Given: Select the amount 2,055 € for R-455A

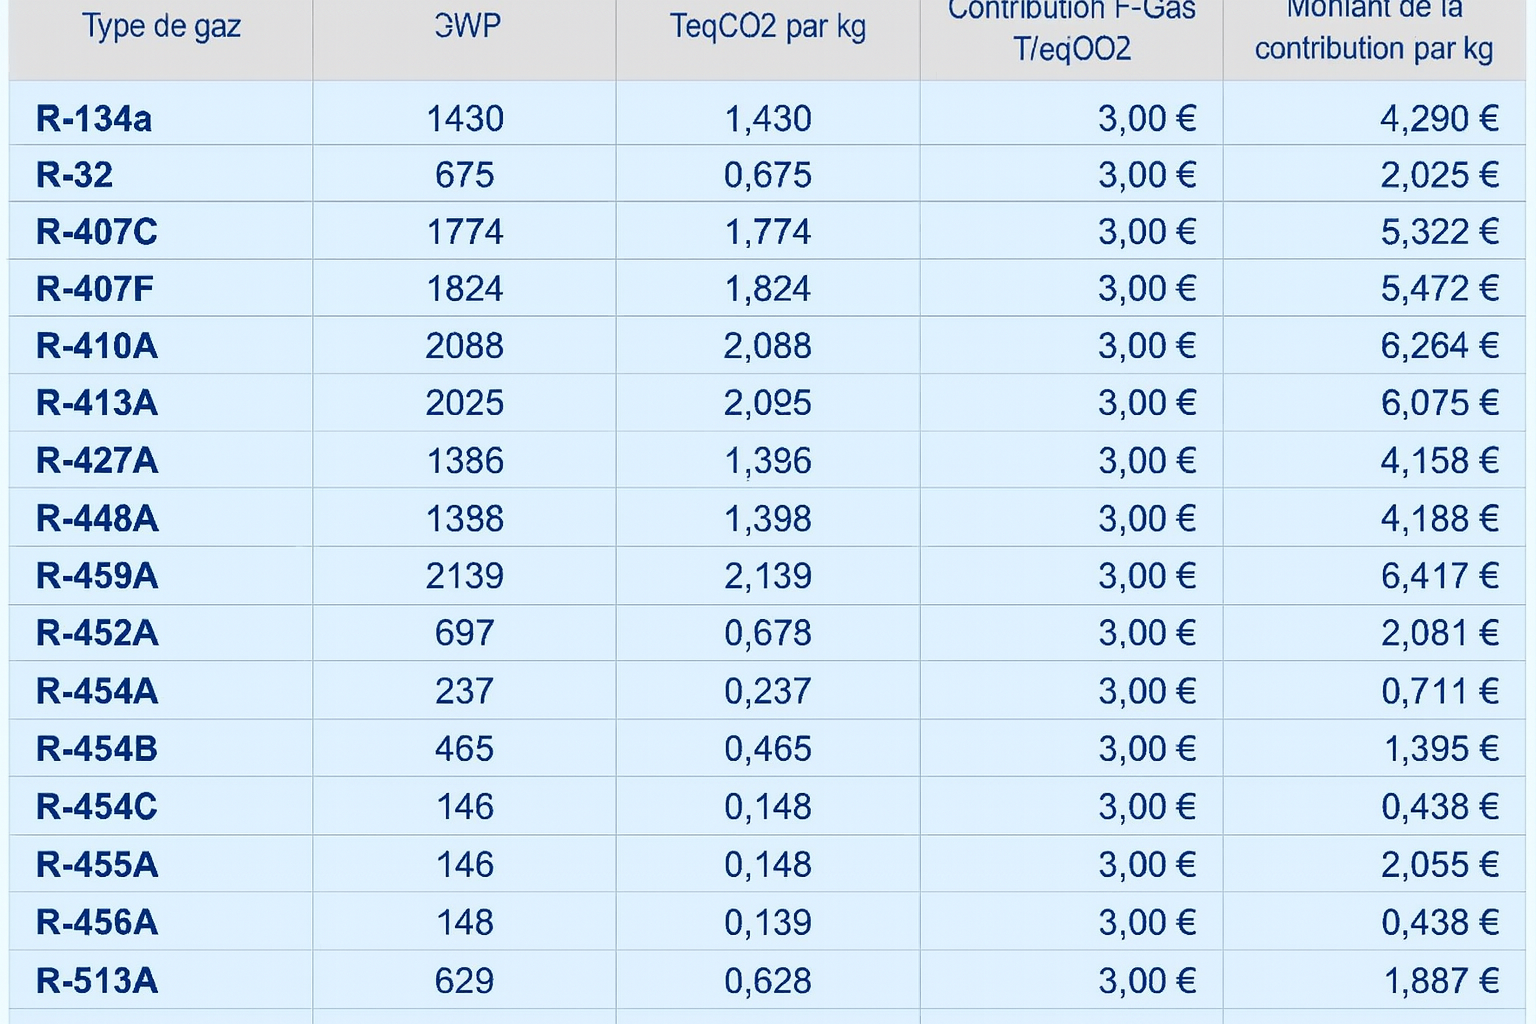Looking at the screenshot, I should tap(1439, 865).
